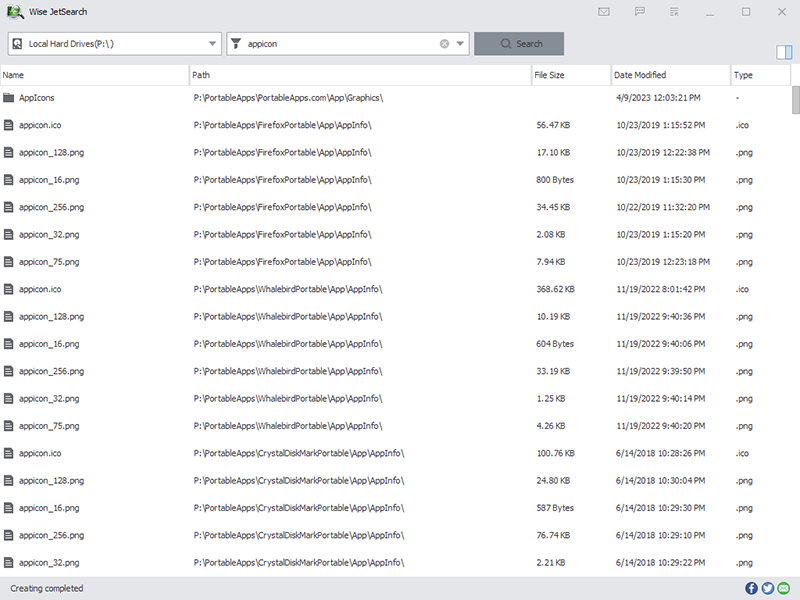Click the mail icon in title bar
Screen dimensions: 800x600
coord(604,12)
